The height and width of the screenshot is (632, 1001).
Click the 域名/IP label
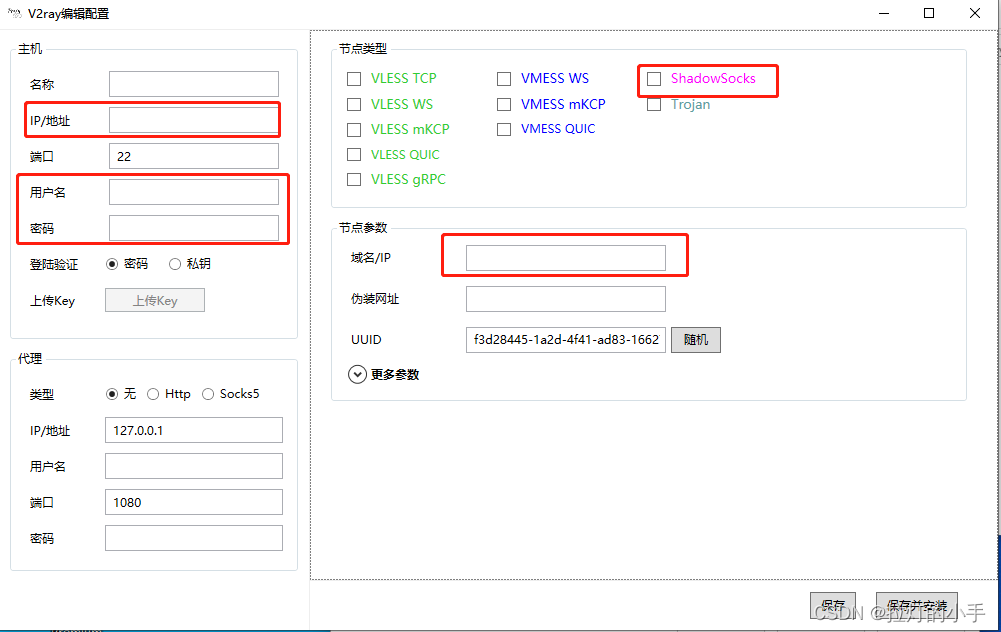tap(370, 258)
